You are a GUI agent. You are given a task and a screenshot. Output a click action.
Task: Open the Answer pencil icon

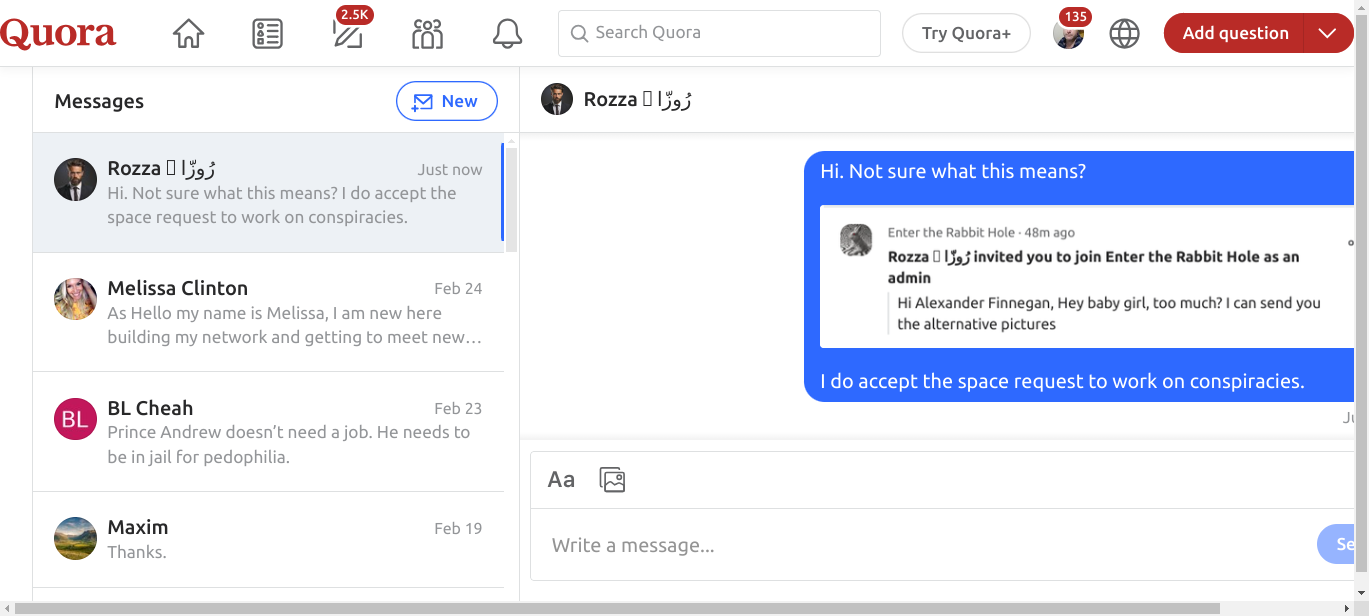point(348,33)
